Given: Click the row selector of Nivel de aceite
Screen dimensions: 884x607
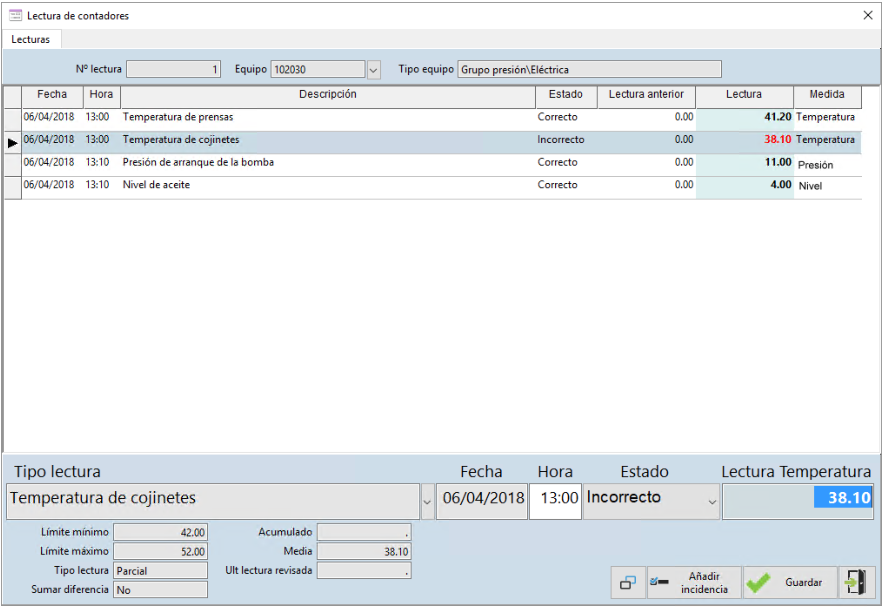Looking at the screenshot, I should click(12, 188).
